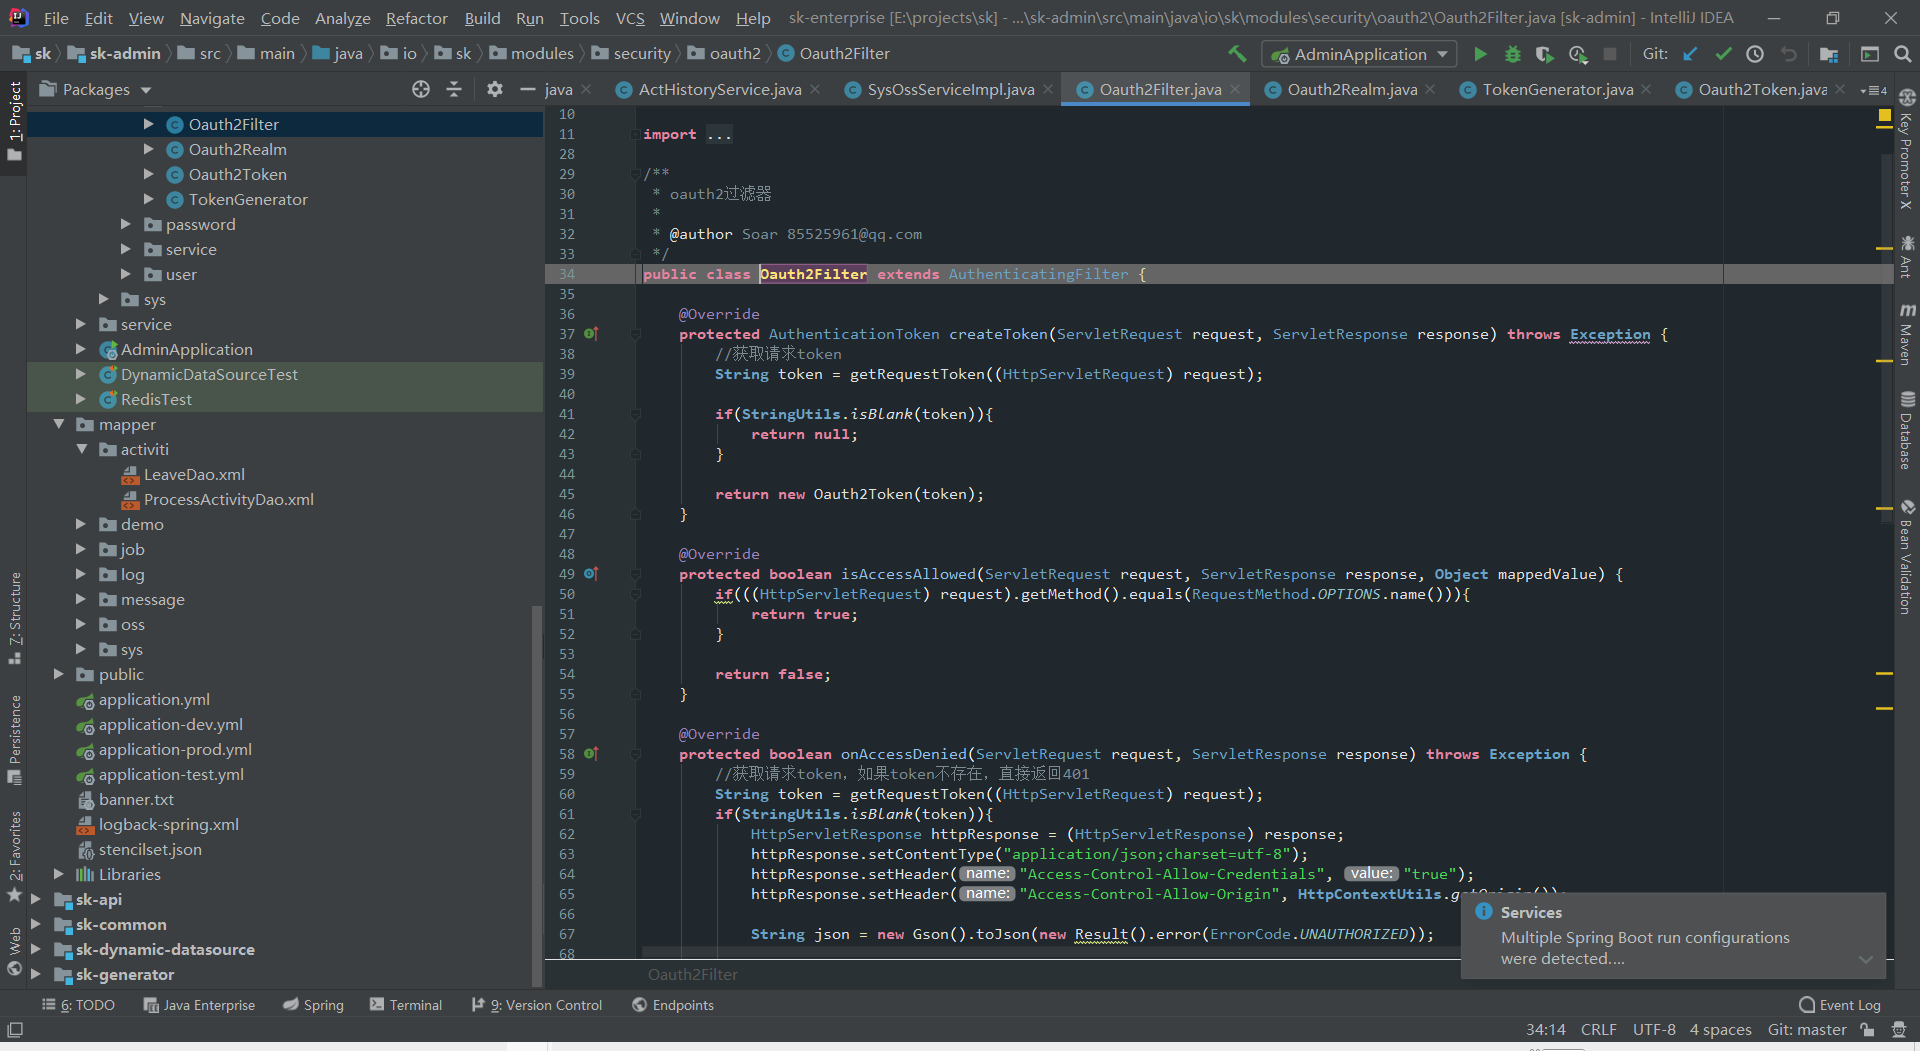Hide the Packages panel with minus icon
The width and height of the screenshot is (1920, 1051).
coord(528,89)
